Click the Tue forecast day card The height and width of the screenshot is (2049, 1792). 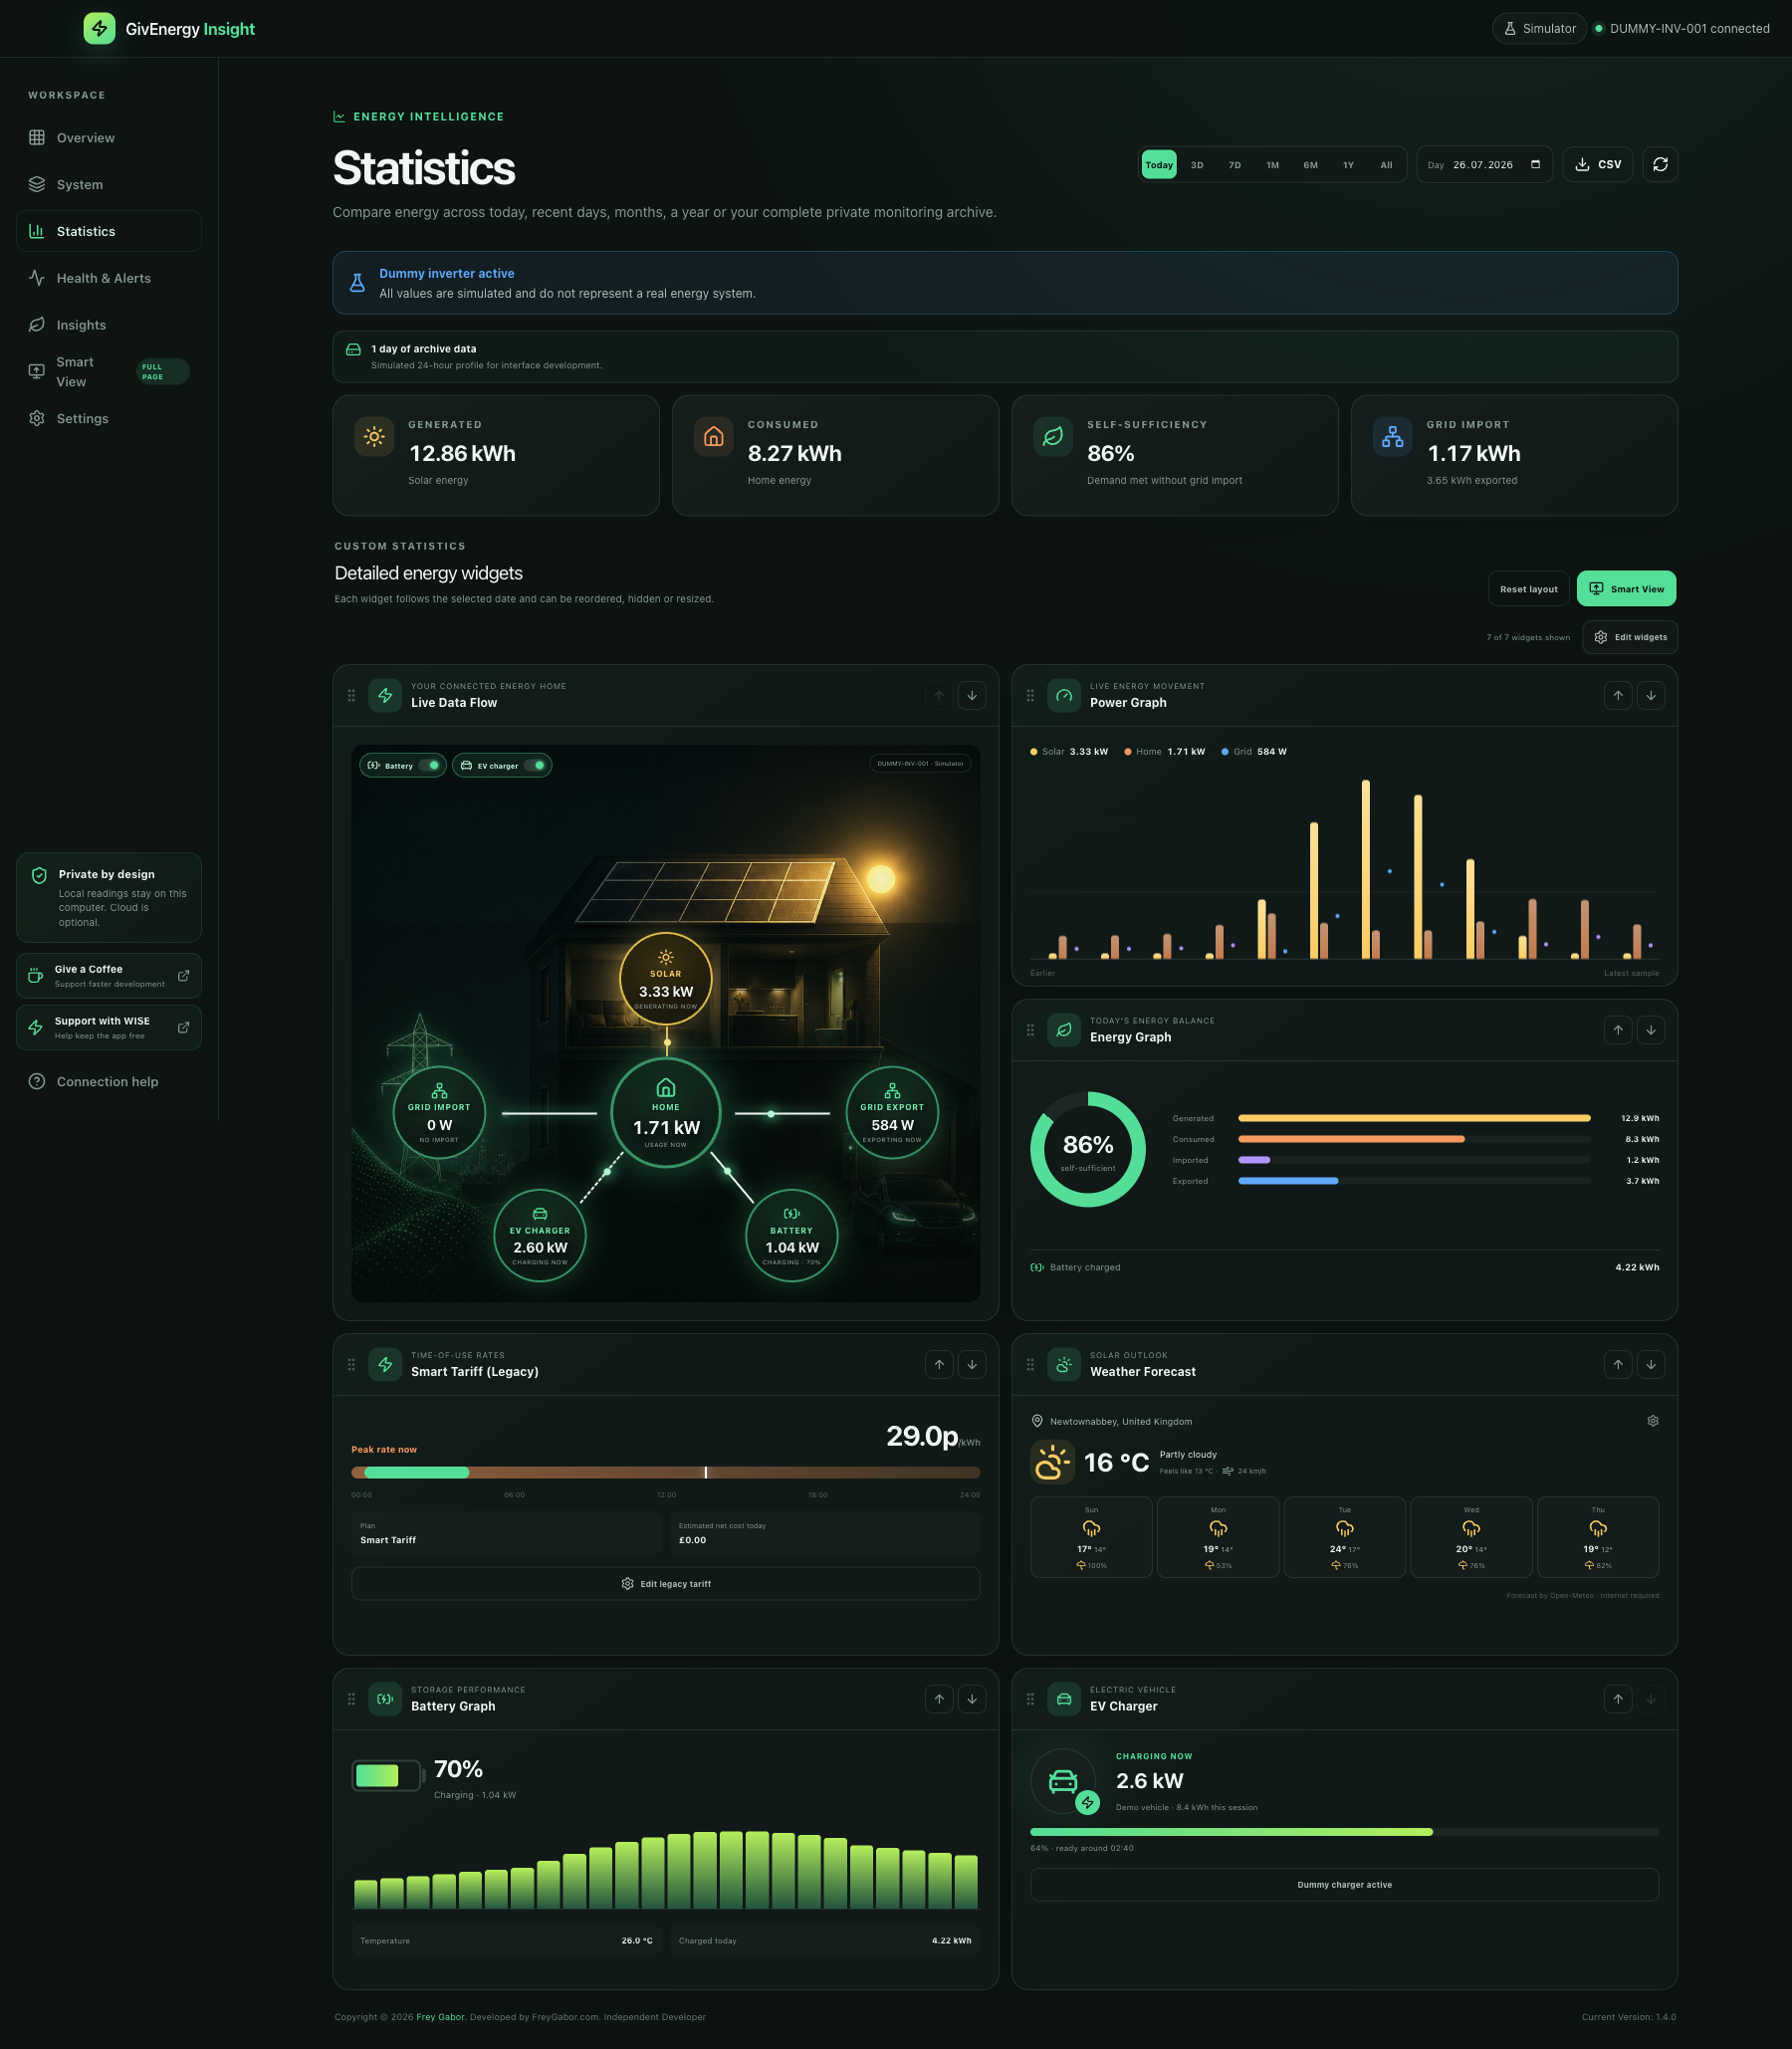pos(1344,1537)
